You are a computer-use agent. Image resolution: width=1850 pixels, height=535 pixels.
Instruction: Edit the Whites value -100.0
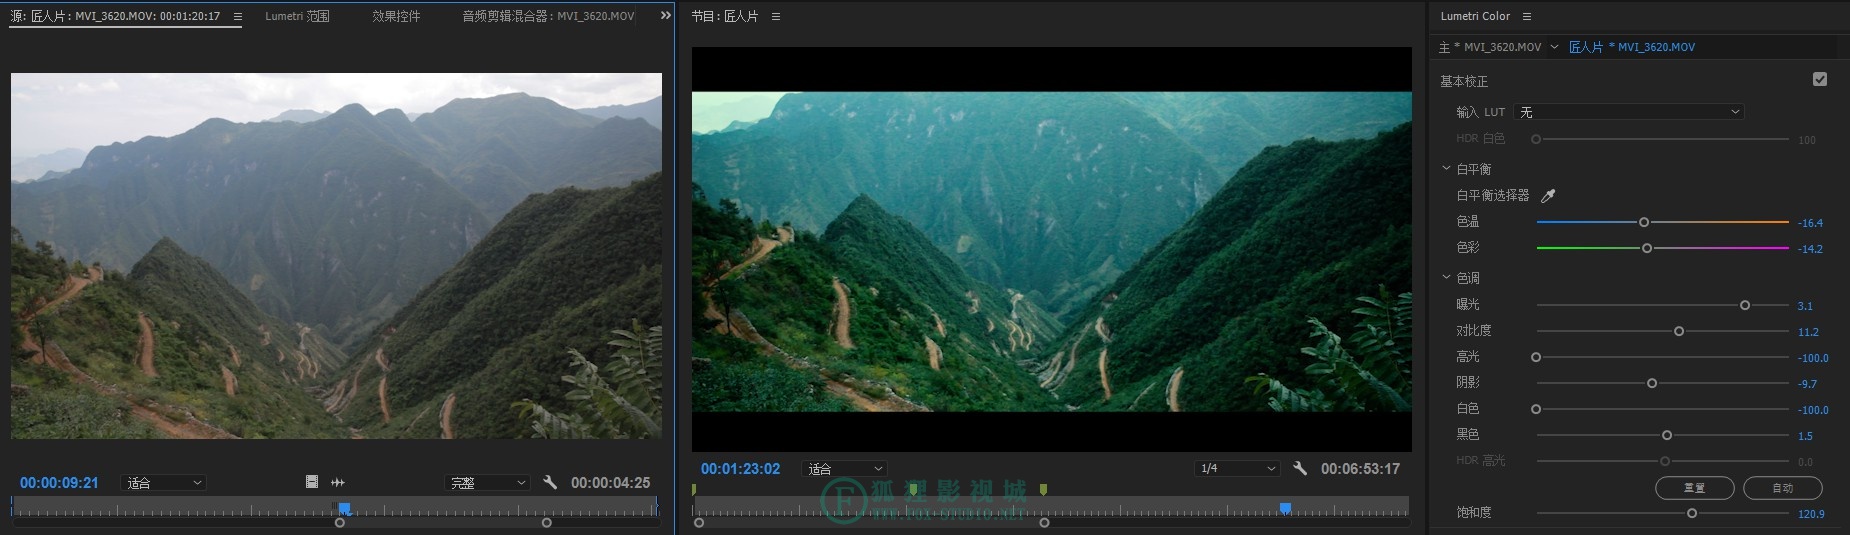pyautogui.click(x=1813, y=410)
